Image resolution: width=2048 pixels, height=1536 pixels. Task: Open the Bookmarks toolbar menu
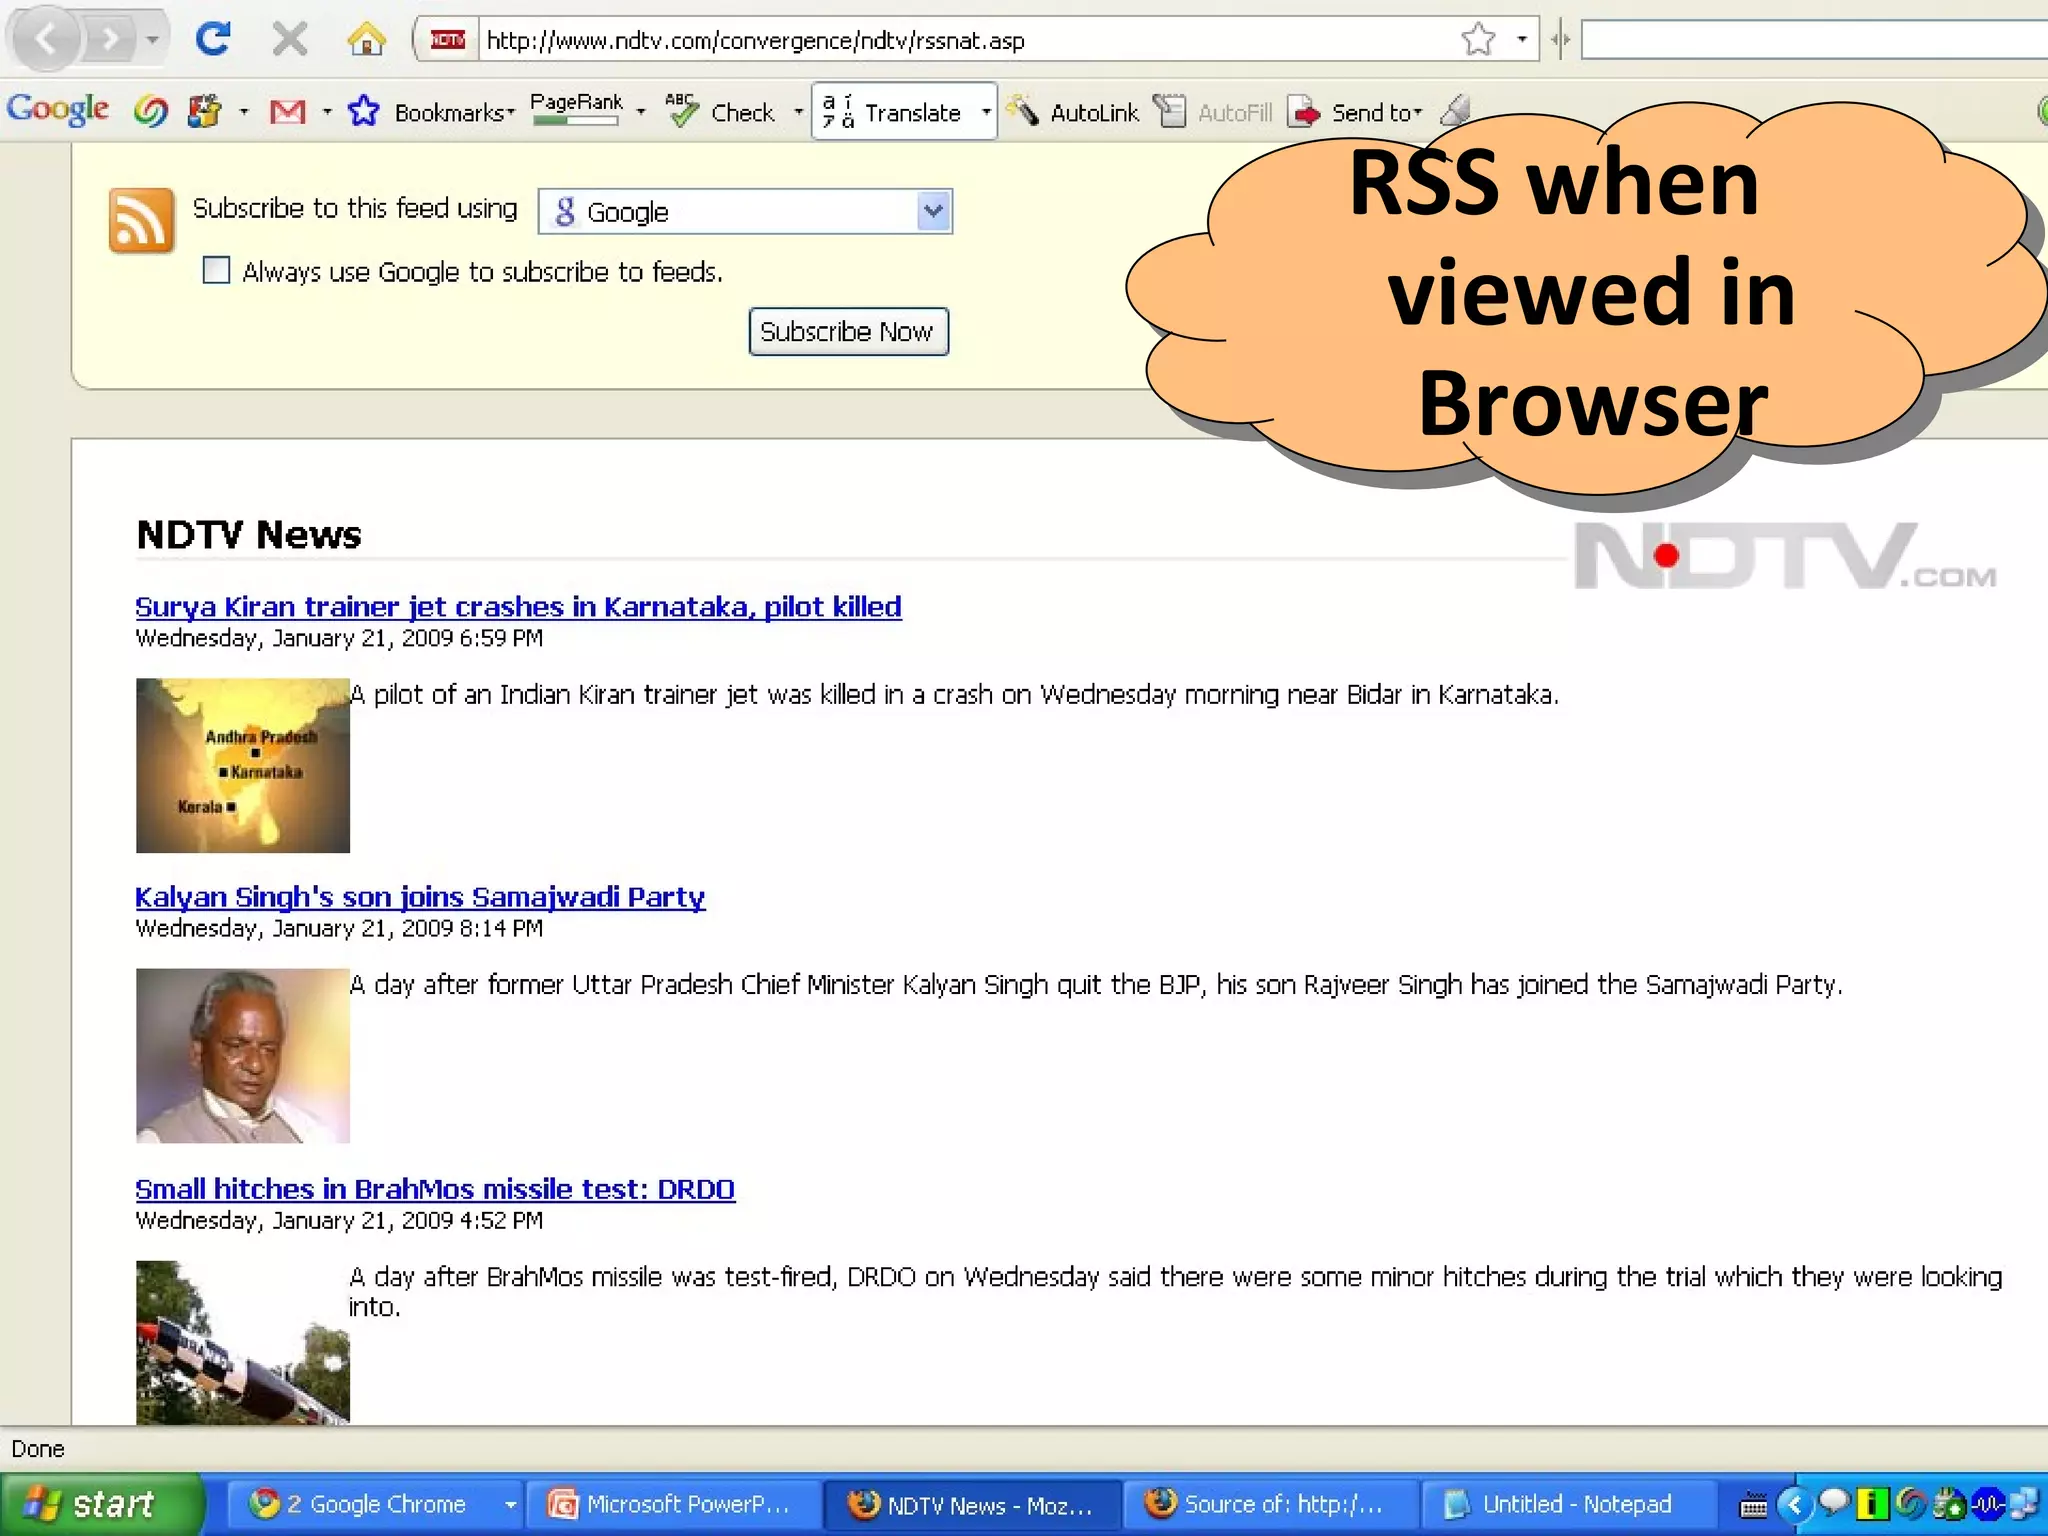pyautogui.click(x=454, y=113)
